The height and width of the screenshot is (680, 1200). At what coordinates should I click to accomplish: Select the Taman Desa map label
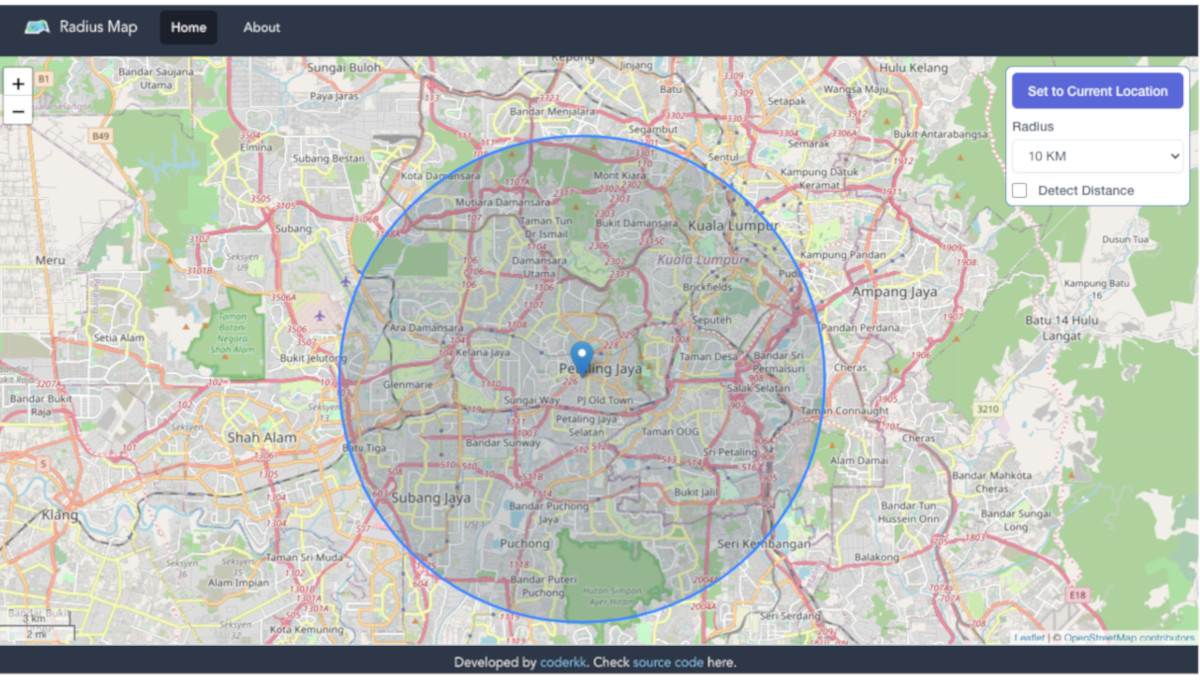click(708, 356)
